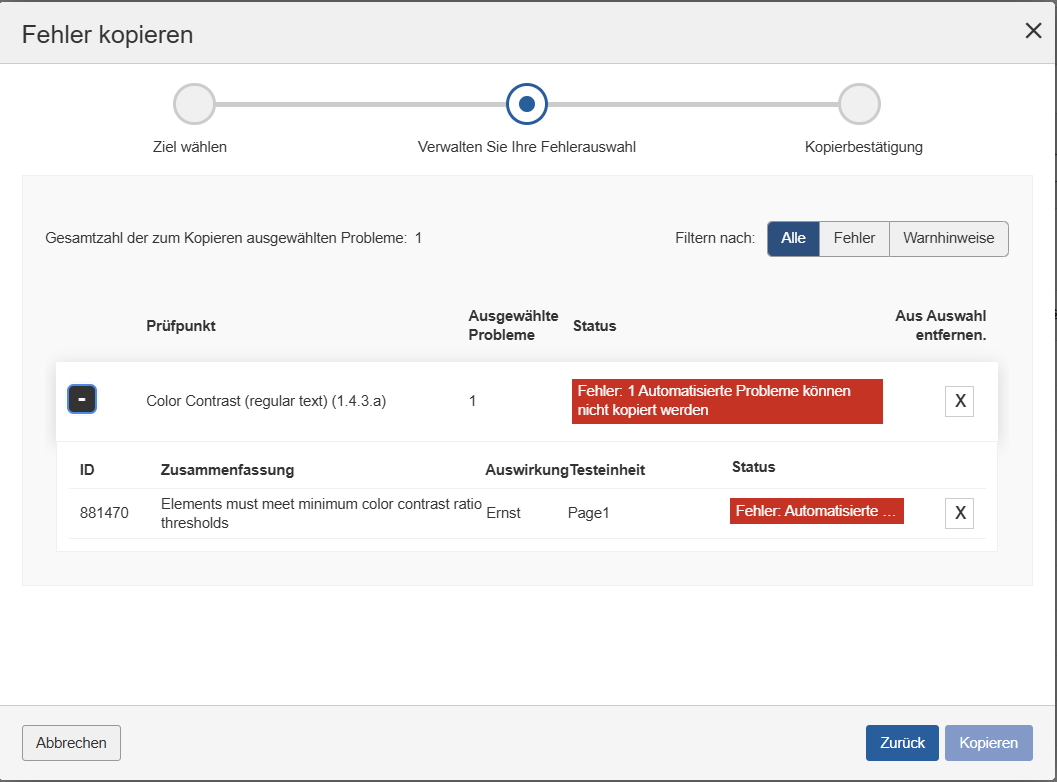Close the Fehler kopieren dialog

(x=1033, y=31)
